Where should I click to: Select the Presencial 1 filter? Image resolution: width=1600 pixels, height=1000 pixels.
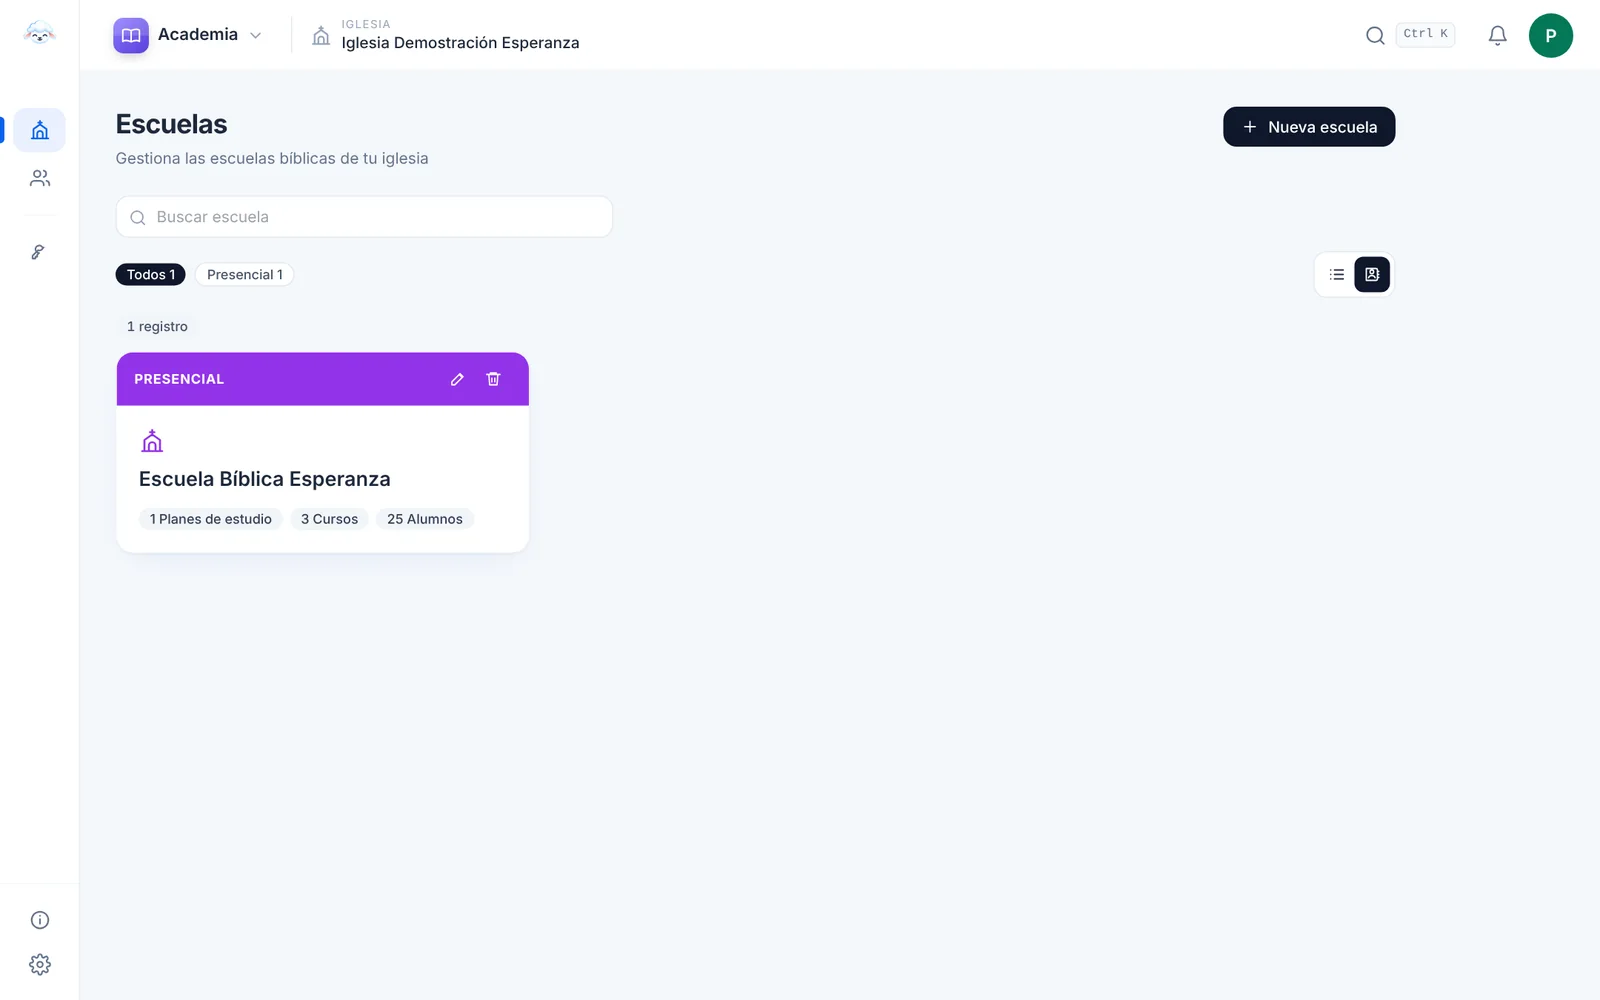245,274
